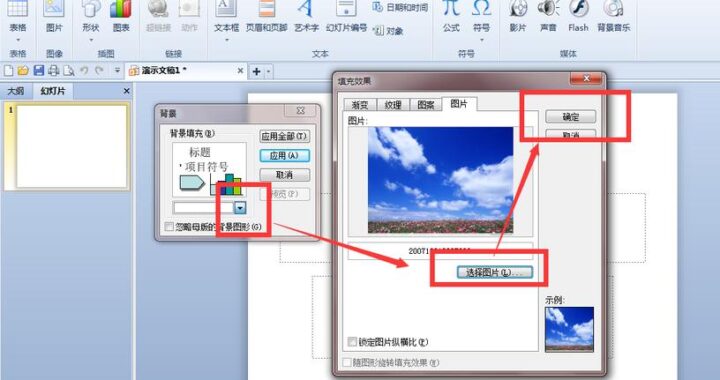Screen dimensions: 720x380
Task: Open background fill dropdown in 背景 dialog
Action: point(240,208)
